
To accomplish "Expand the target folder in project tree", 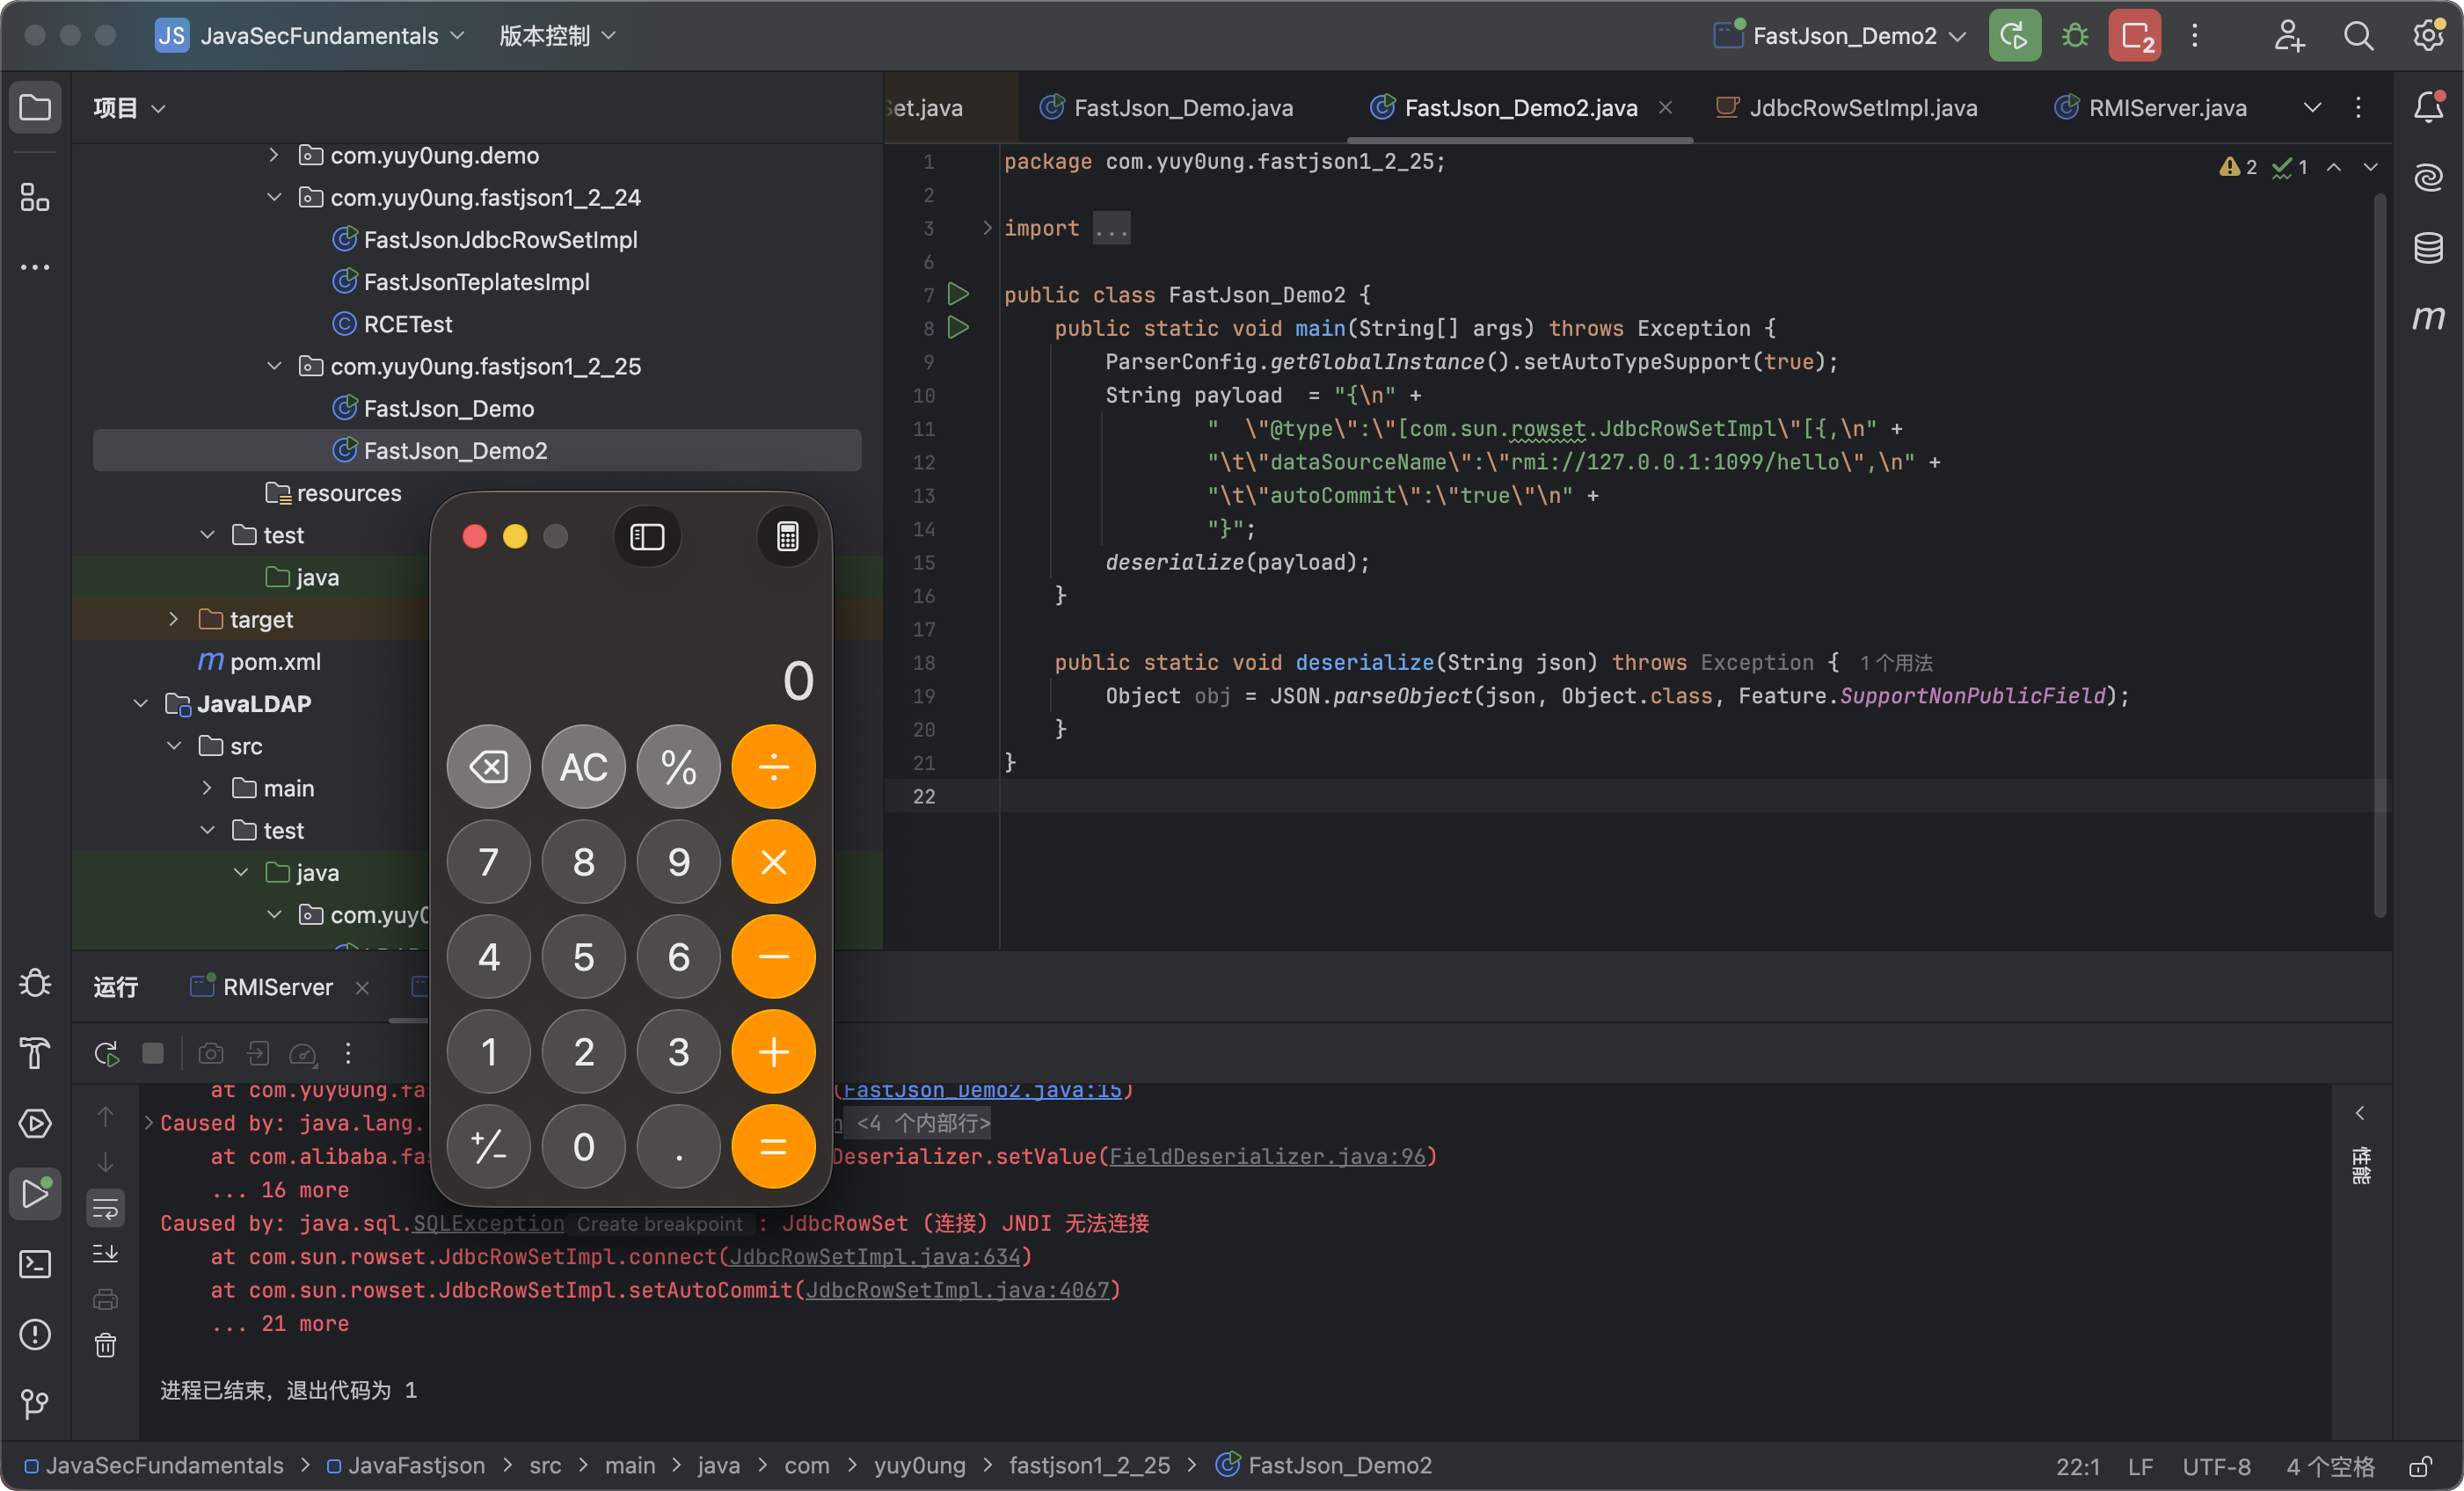I will 173,619.
